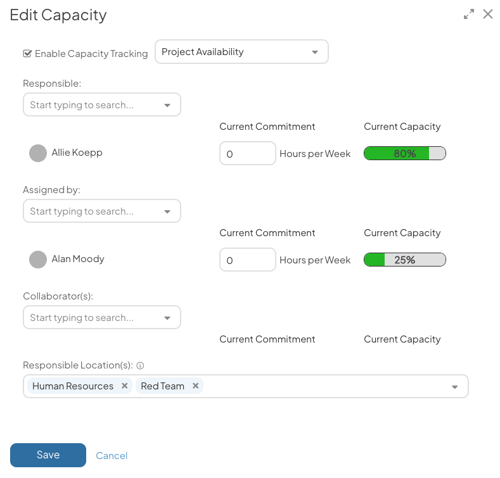Image resolution: width=500 pixels, height=478 pixels.
Task: Click the info icon beside Responsible Location(s)
Action: point(140,366)
